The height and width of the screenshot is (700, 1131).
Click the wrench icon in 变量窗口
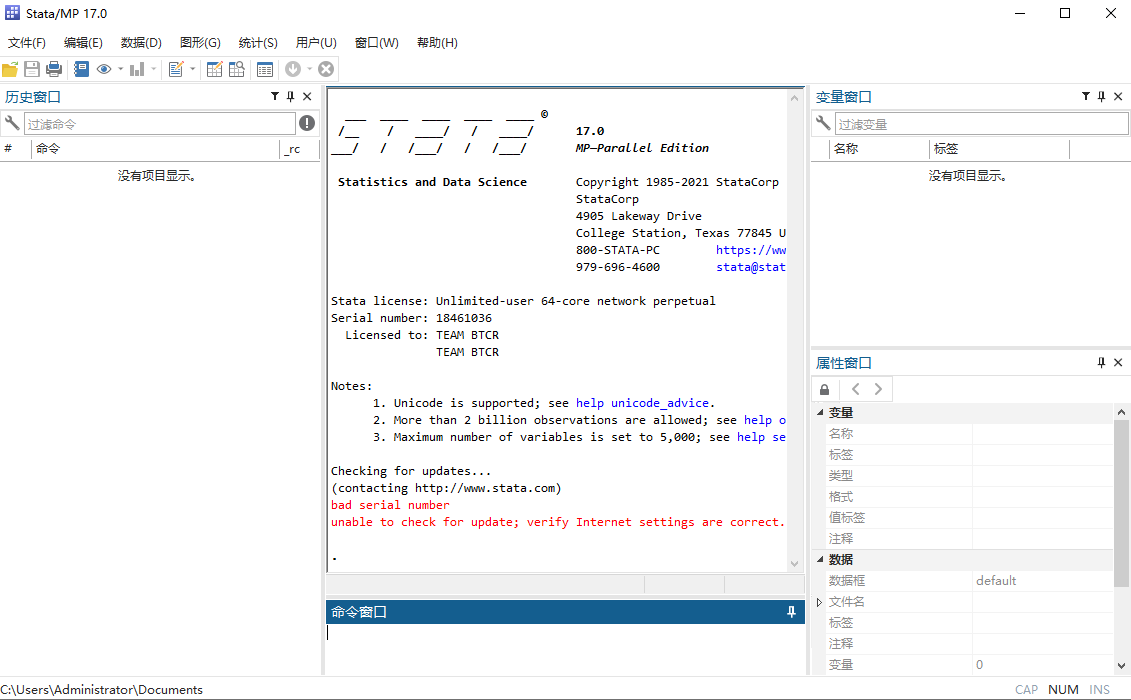tap(822, 123)
